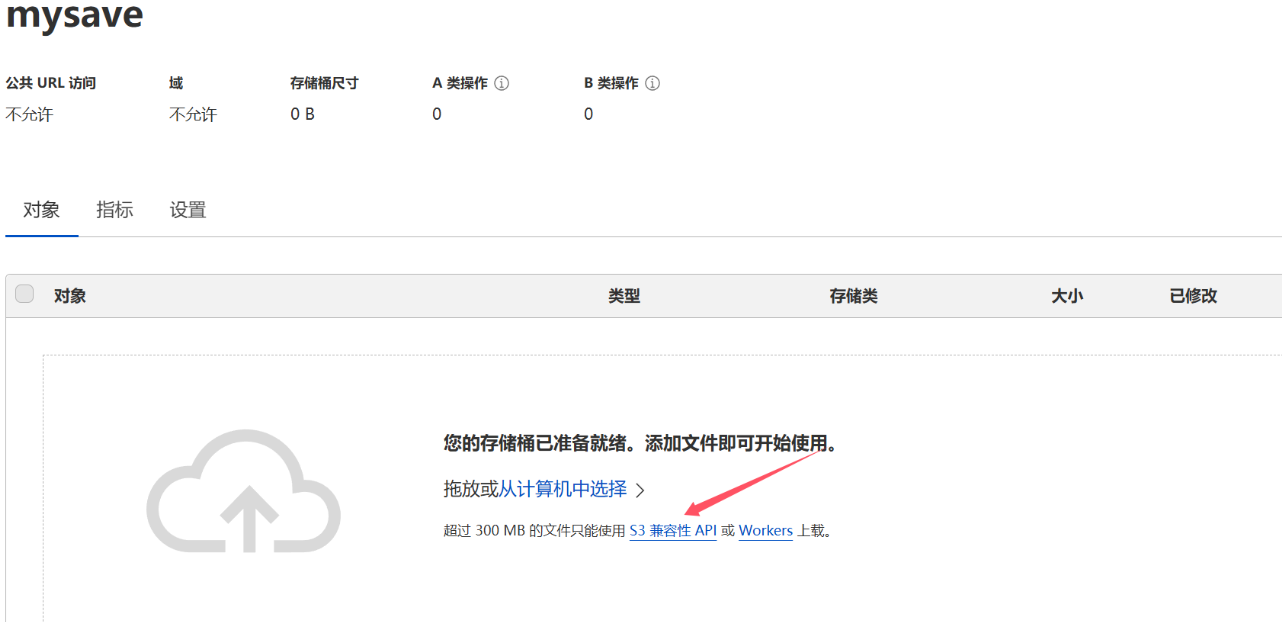1282x622 pixels.
Task: Click the 类型 column header
Action: pyautogui.click(x=624, y=296)
